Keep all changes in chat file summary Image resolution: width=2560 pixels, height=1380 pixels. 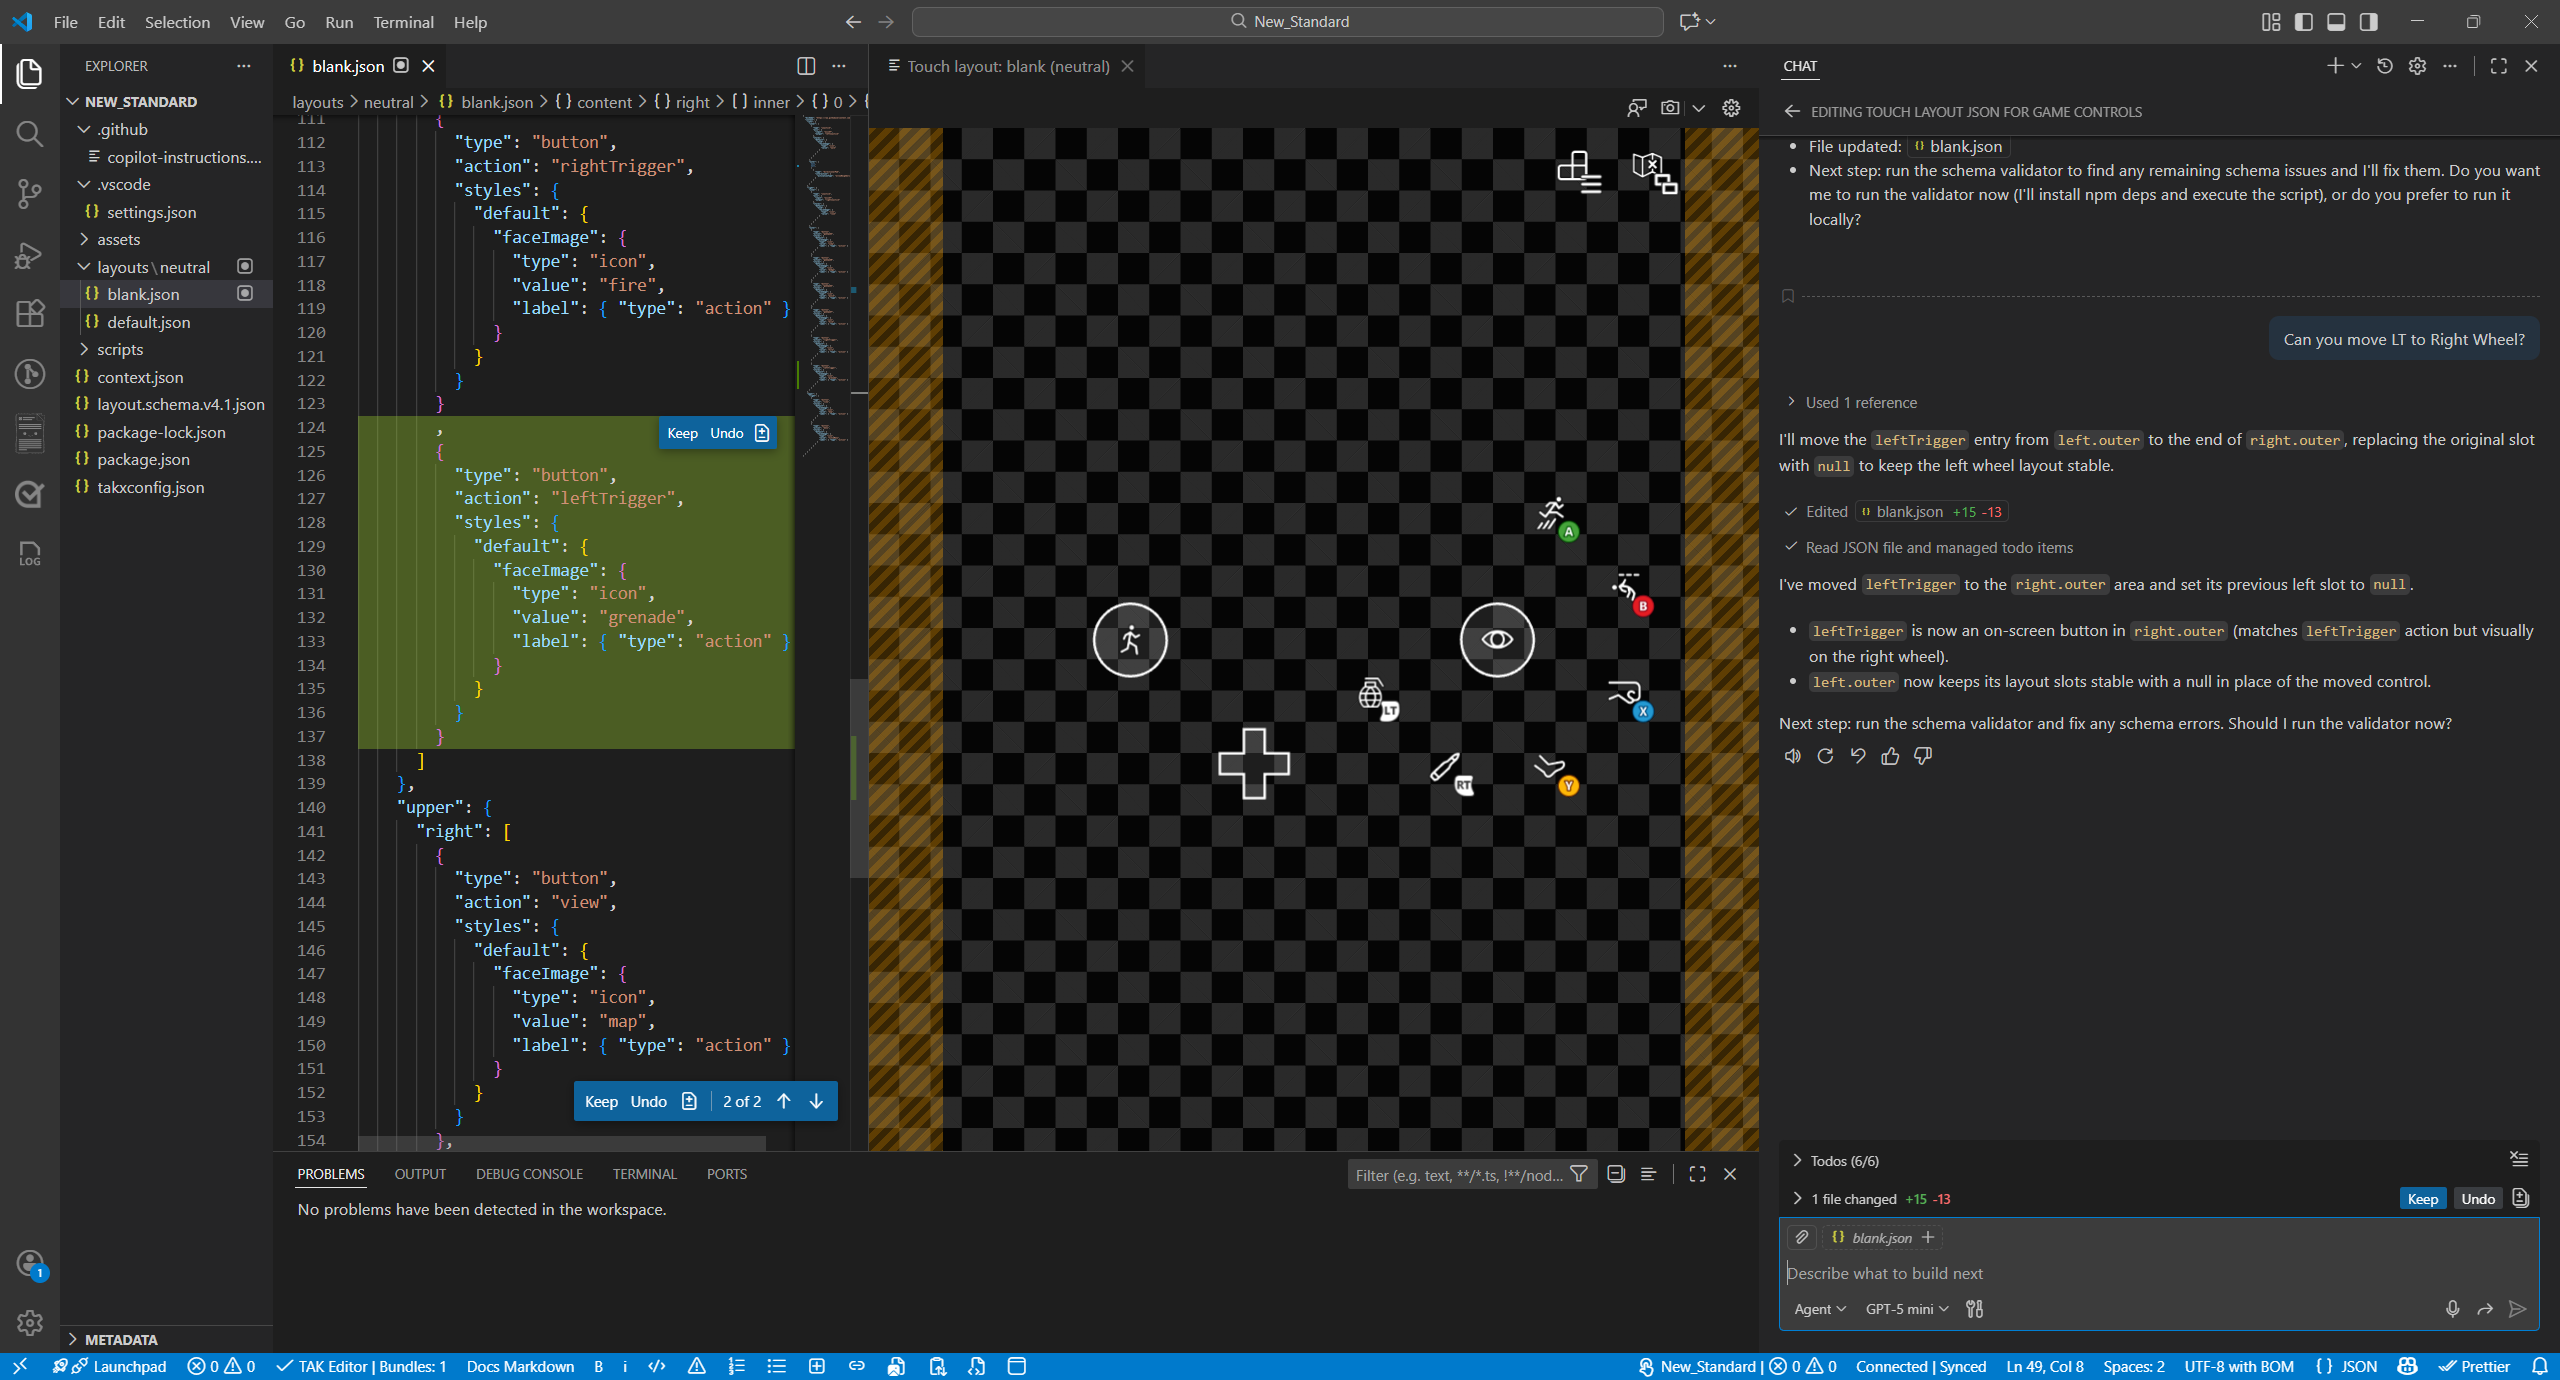click(2422, 1199)
